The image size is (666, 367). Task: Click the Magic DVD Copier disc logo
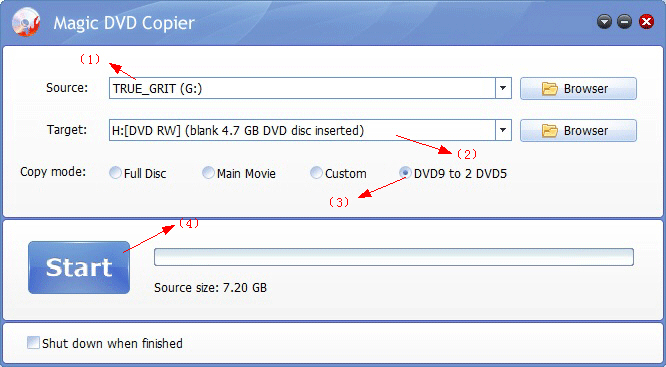tap(26, 22)
